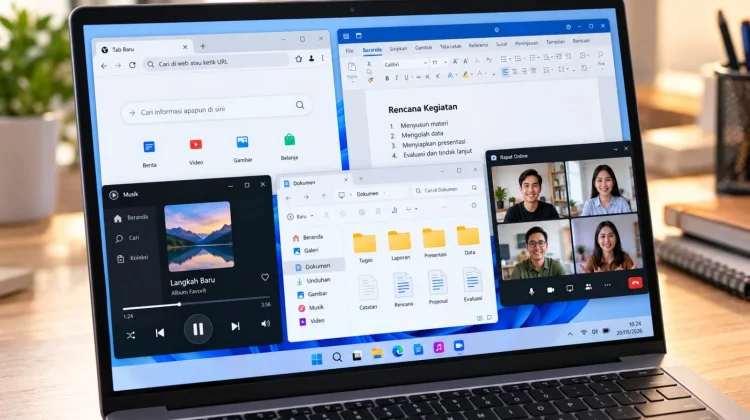The width and height of the screenshot is (750, 420).
Task: Switch to the Sisipkan ribbon tab
Action: click(x=398, y=48)
